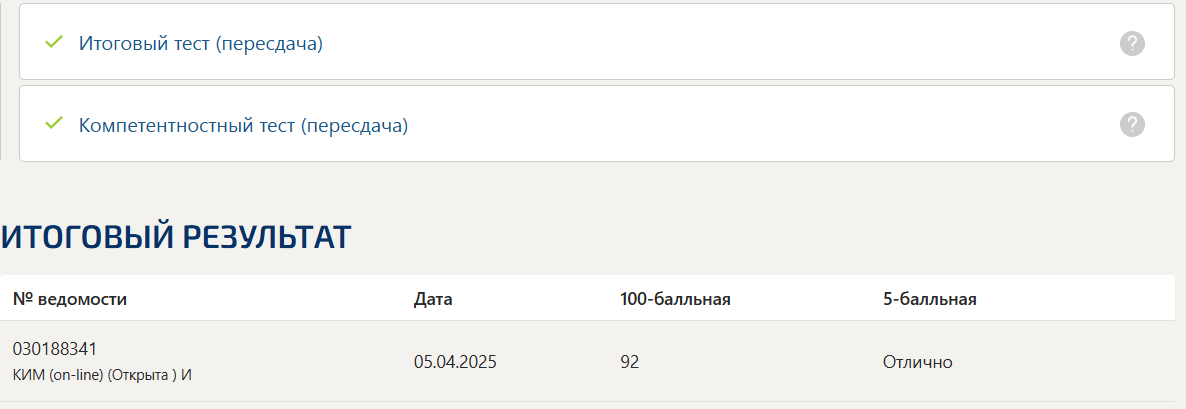Select the Итоговый тест (пересдача) card panel
The width and height of the screenshot is (1186, 409).
pos(597,42)
